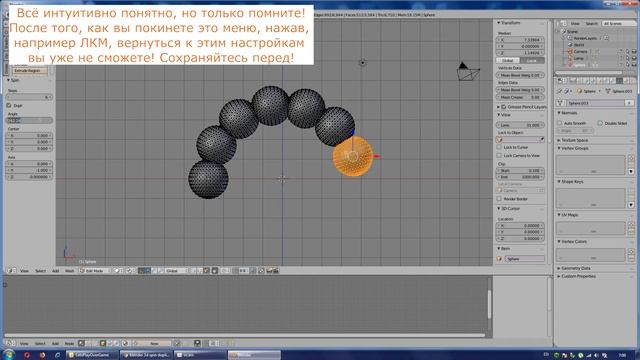The width and height of the screenshot is (640, 360).
Task: Select the Scene item in outliner
Action: (572, 31)
